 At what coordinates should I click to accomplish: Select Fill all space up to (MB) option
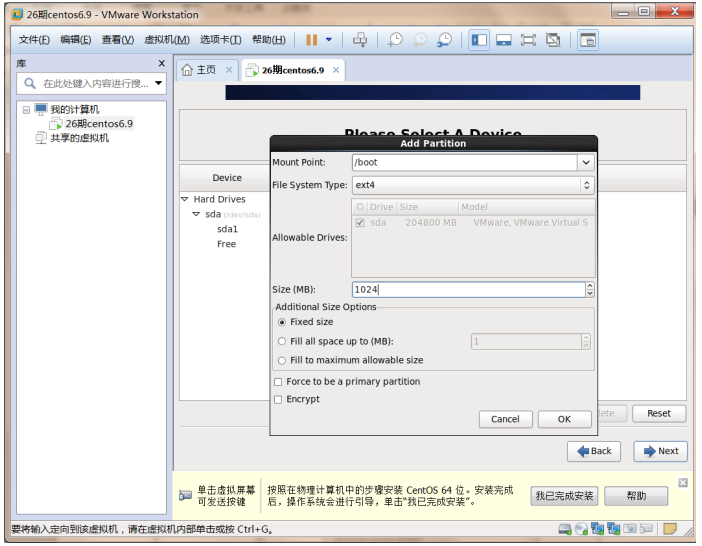(282, 341)
